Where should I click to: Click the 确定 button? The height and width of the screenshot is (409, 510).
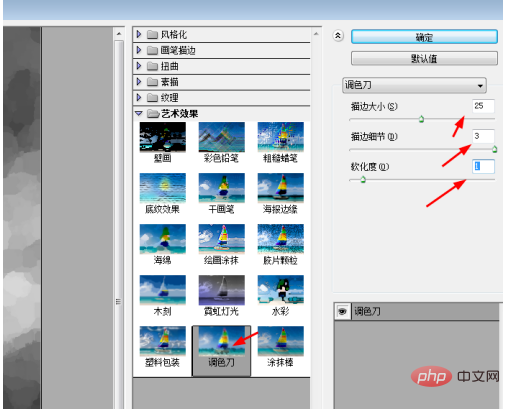(x=424, y=37)
